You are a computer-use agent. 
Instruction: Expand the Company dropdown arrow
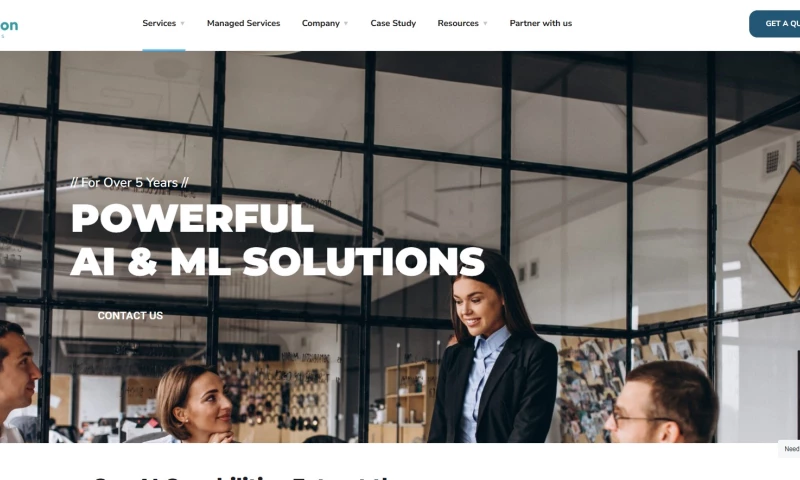click(x=346, y=23)
